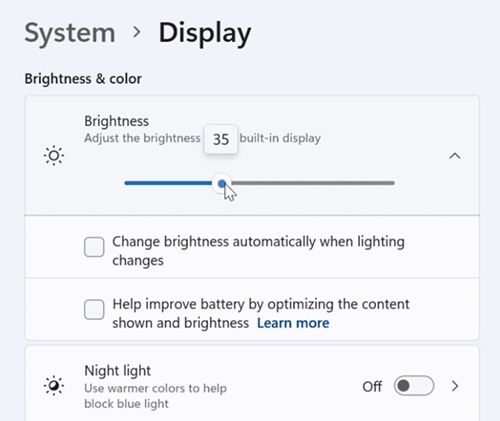The width and height of the screenshot is (500, 421).
Task: Open Night light settings arrow
Action: [455, 386]
